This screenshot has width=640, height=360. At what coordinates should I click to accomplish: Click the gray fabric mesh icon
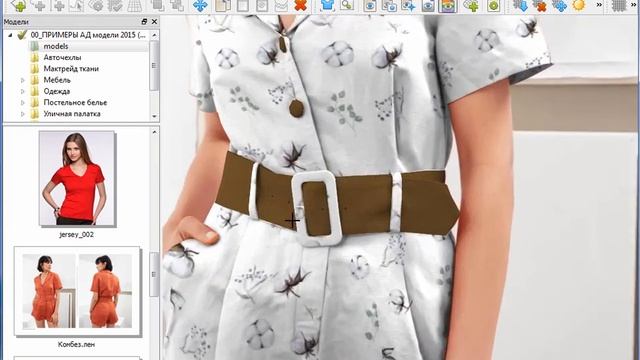[x=618, y=5]
